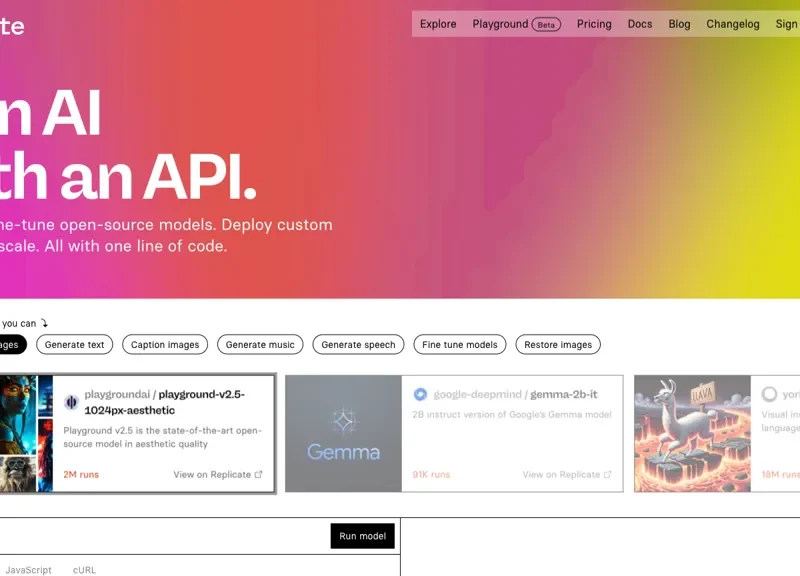Select the Generate text pill
This screenshot has height=576, width=800.
[x=75, y=345]
